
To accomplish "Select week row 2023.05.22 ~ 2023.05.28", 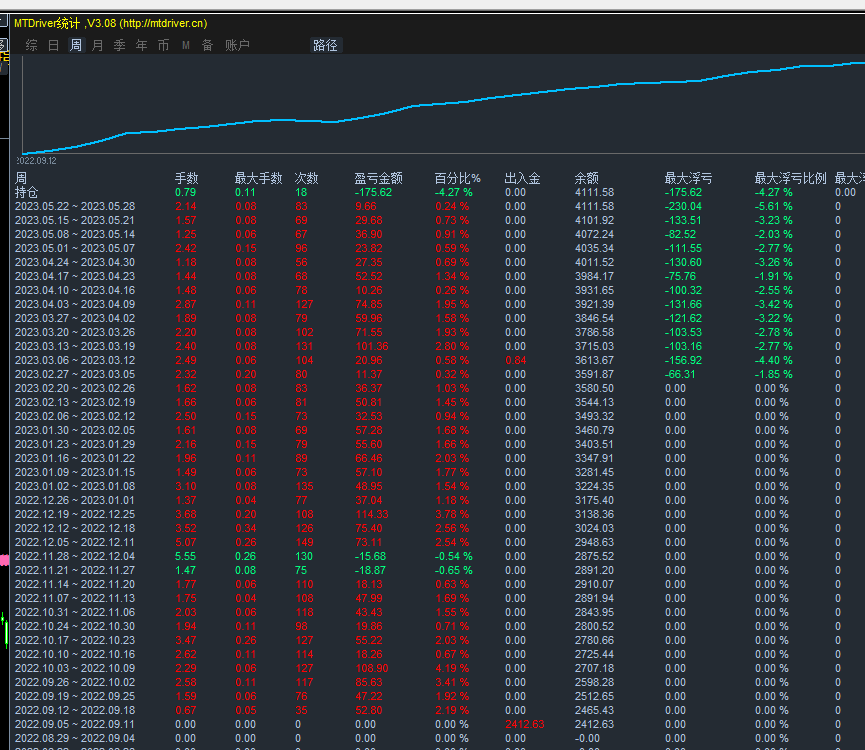I will click(74, 206).
